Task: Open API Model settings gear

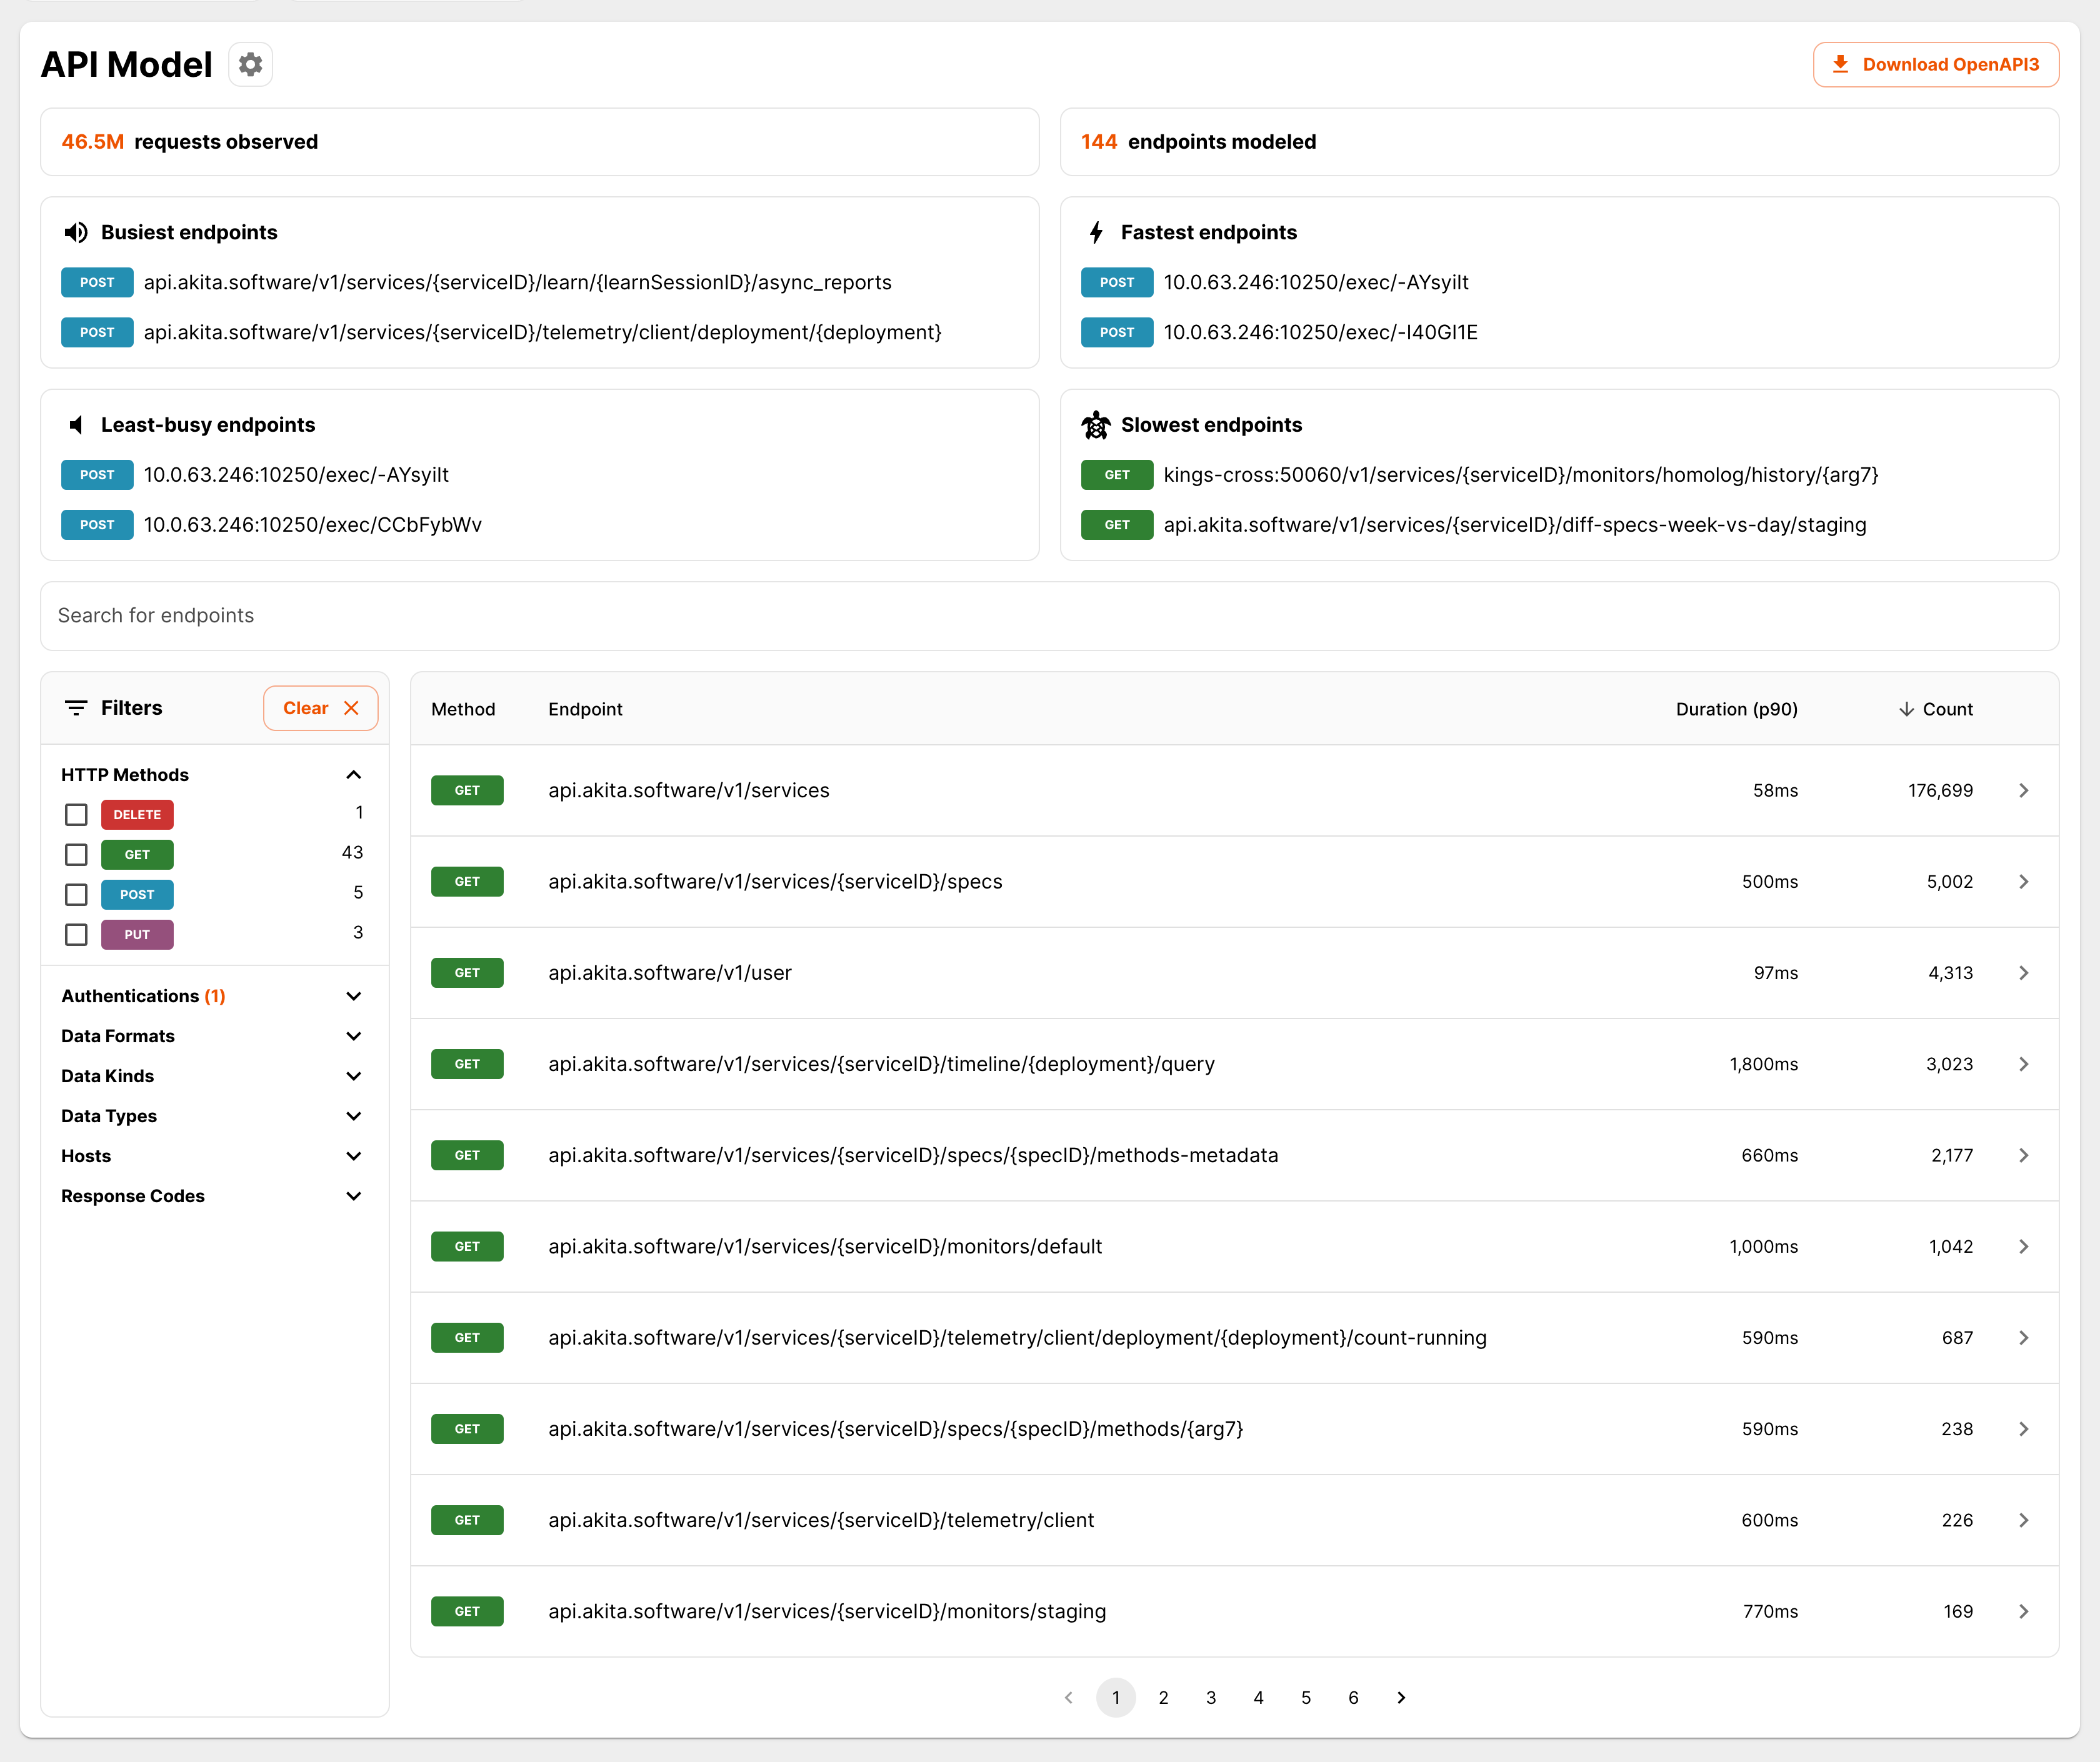Action: (250, 65)
